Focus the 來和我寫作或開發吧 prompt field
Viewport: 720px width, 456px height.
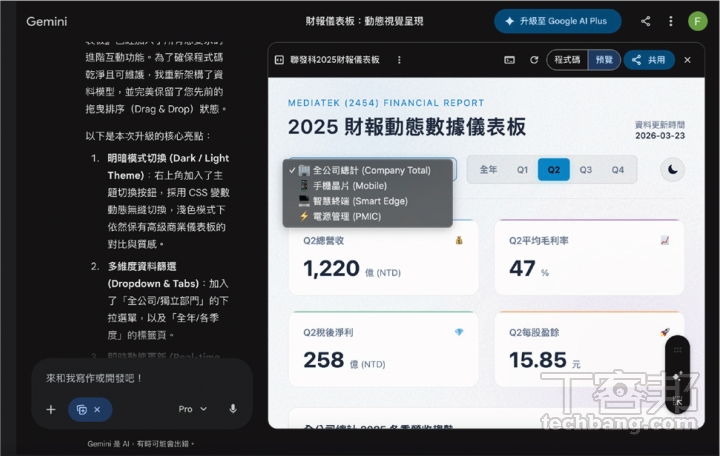(x=141, y=378)
